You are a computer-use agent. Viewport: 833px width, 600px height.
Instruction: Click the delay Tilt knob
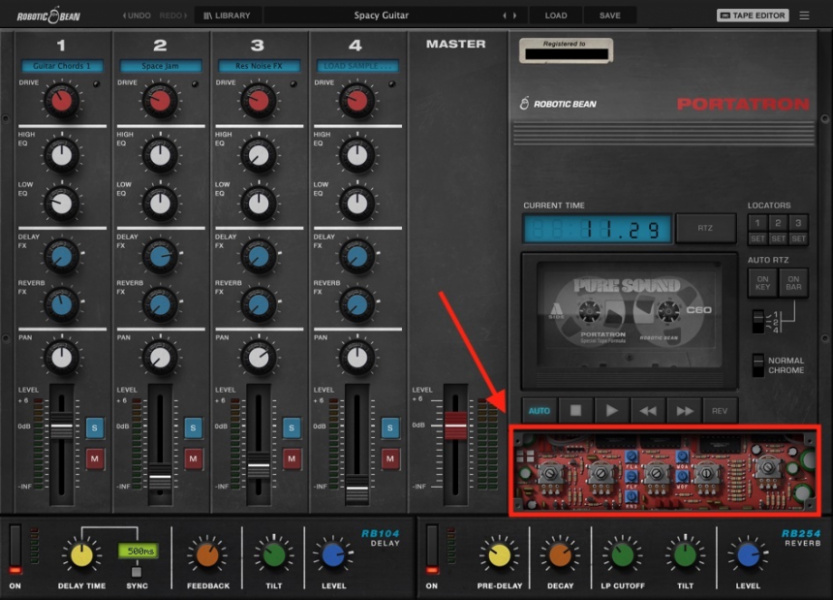274,555
